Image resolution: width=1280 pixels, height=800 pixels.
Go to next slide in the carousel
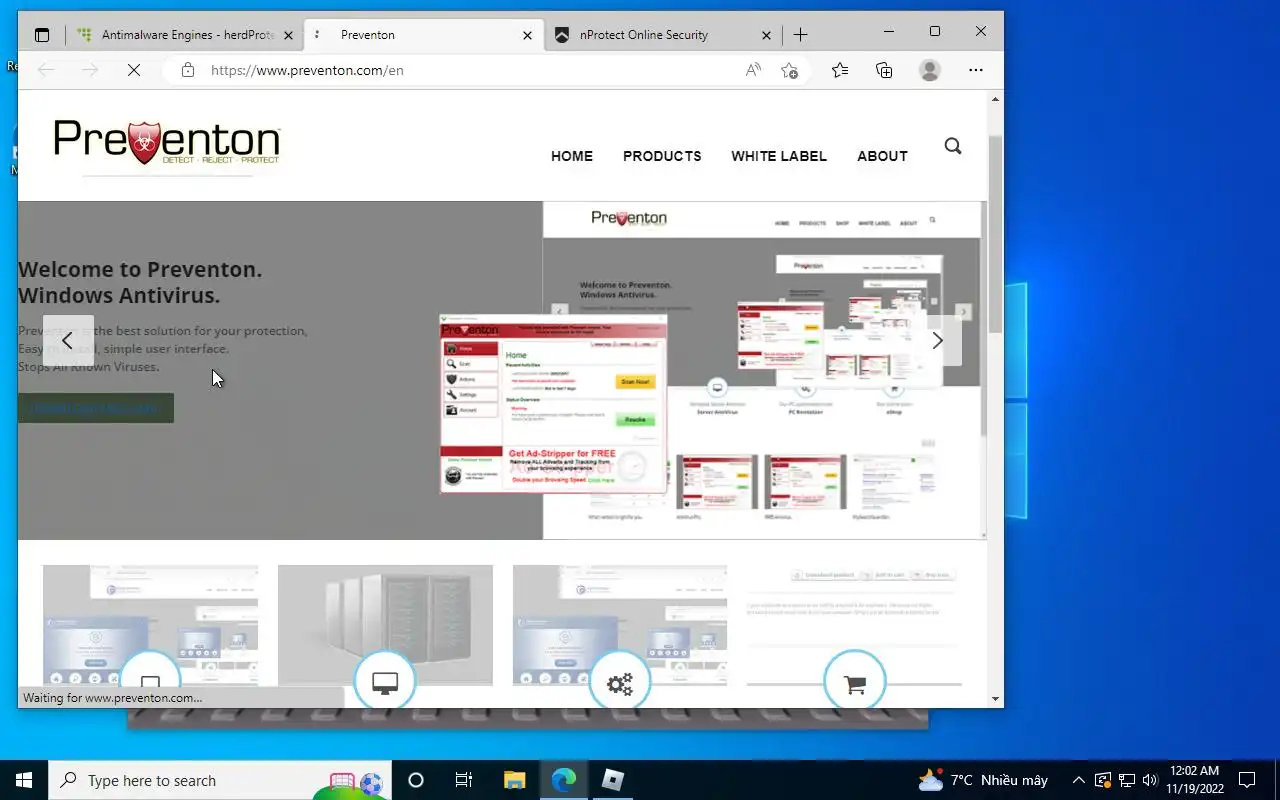tap(937, 341)
